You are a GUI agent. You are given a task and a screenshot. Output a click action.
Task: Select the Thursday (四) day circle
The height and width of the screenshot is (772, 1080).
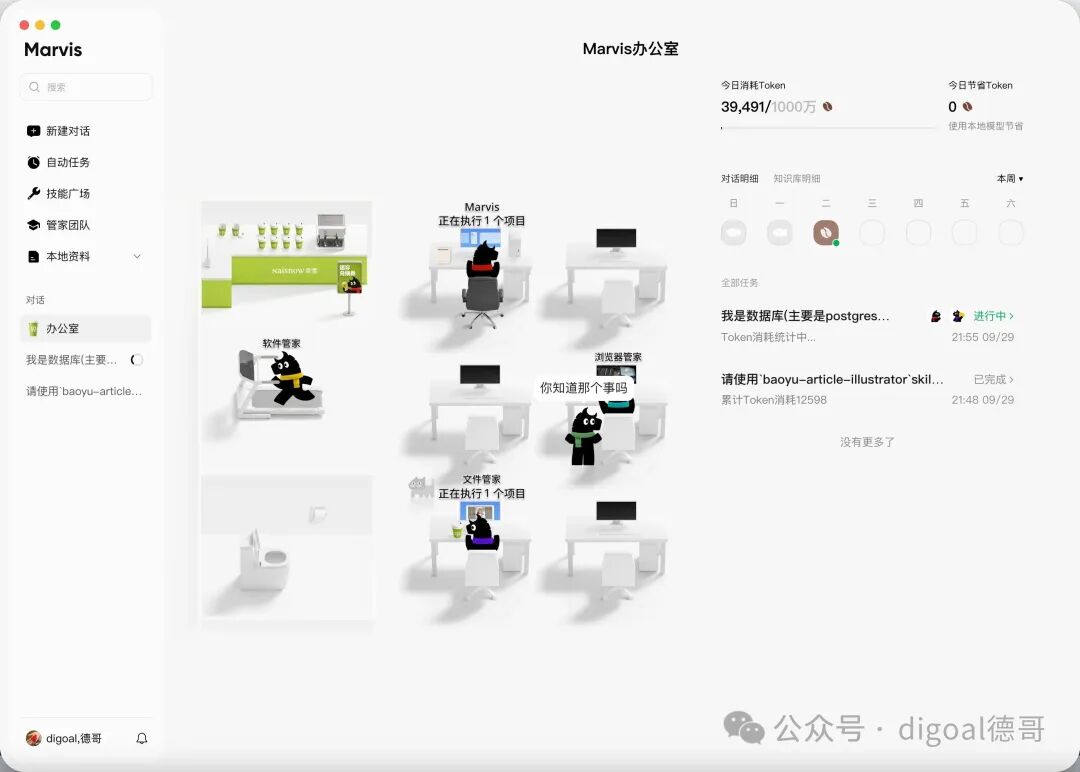tap(918, 233)
